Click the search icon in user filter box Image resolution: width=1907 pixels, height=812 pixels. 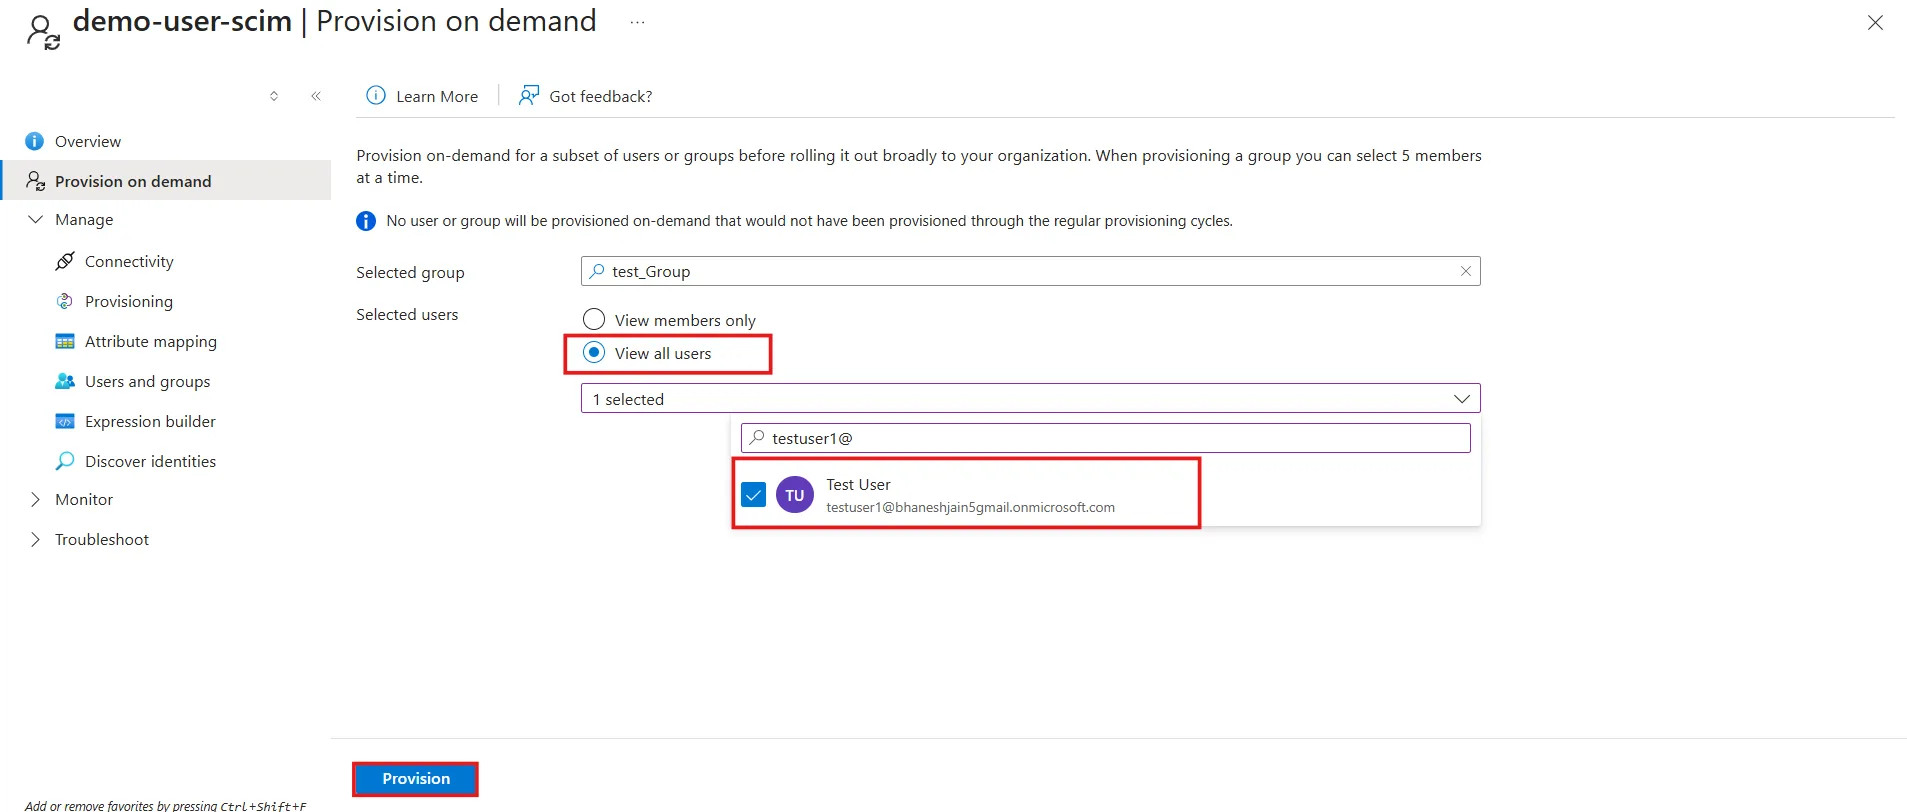point(757,438)
